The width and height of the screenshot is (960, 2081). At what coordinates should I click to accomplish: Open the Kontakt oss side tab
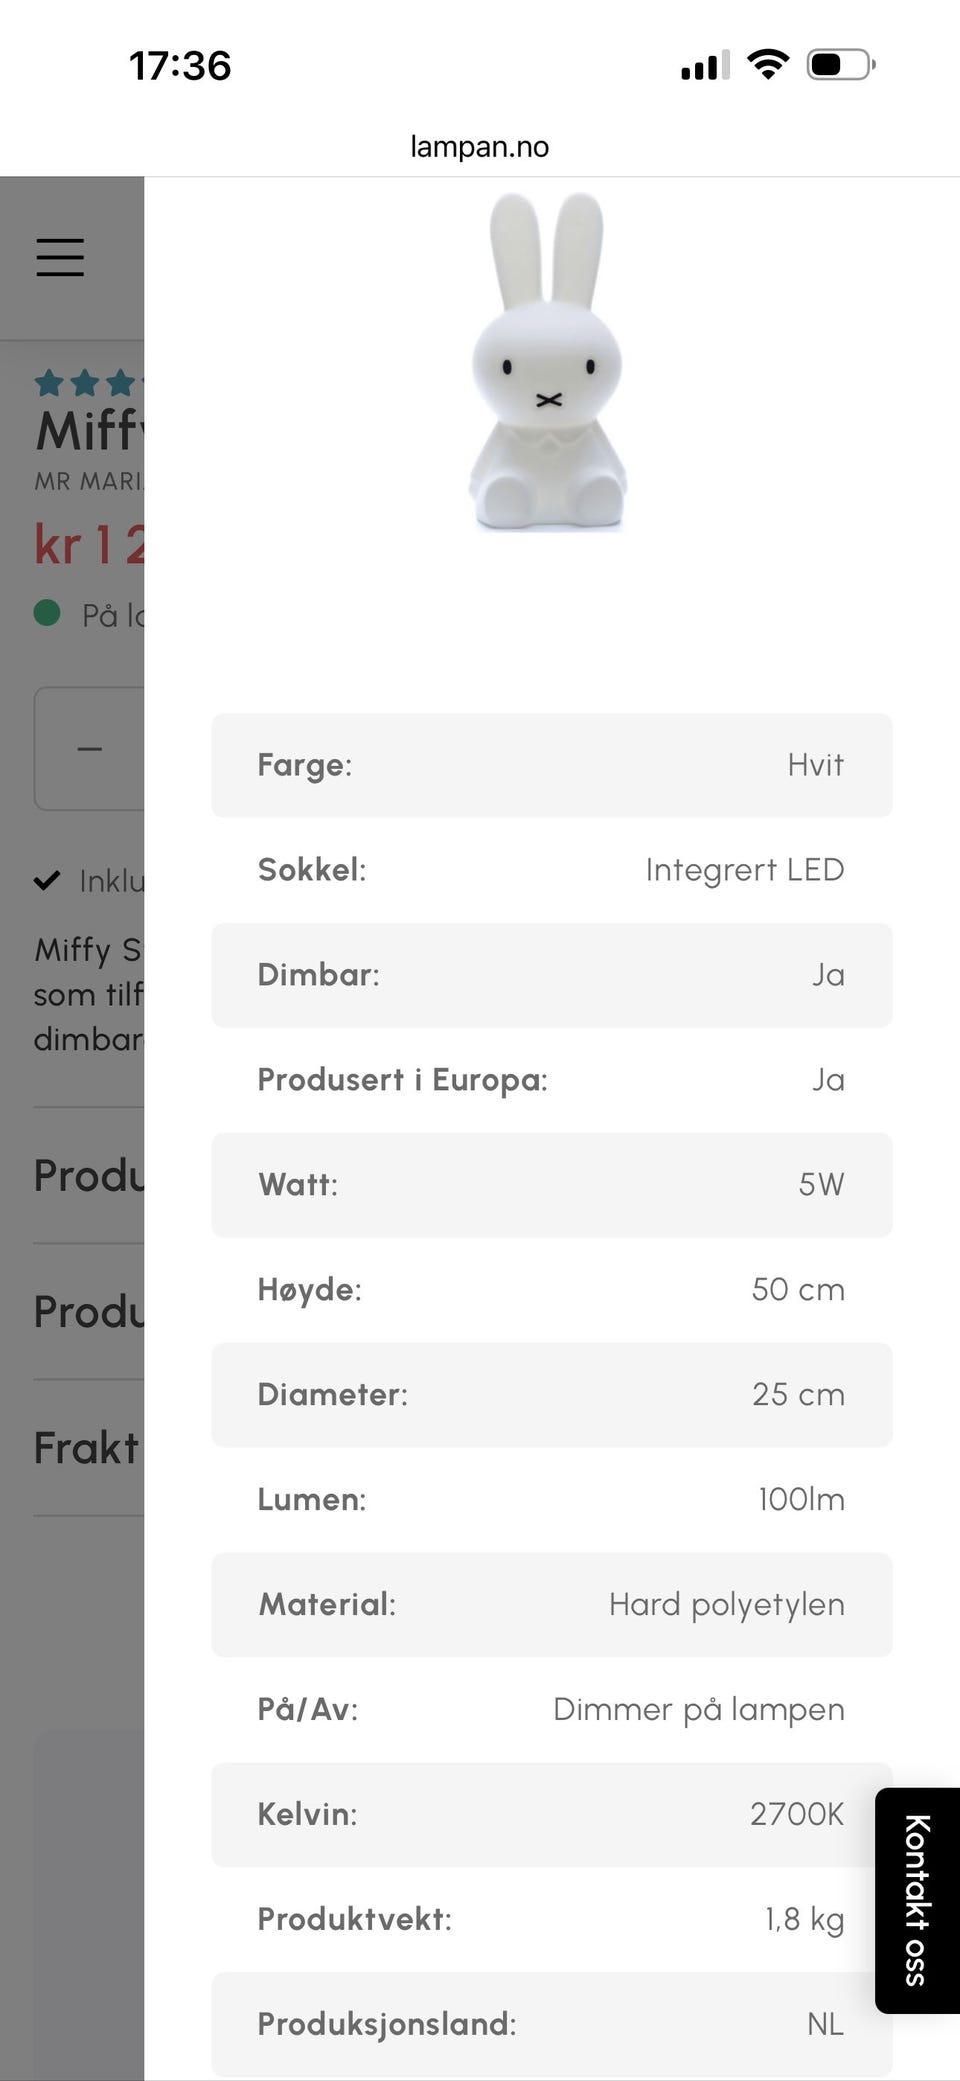[917, 1899]
